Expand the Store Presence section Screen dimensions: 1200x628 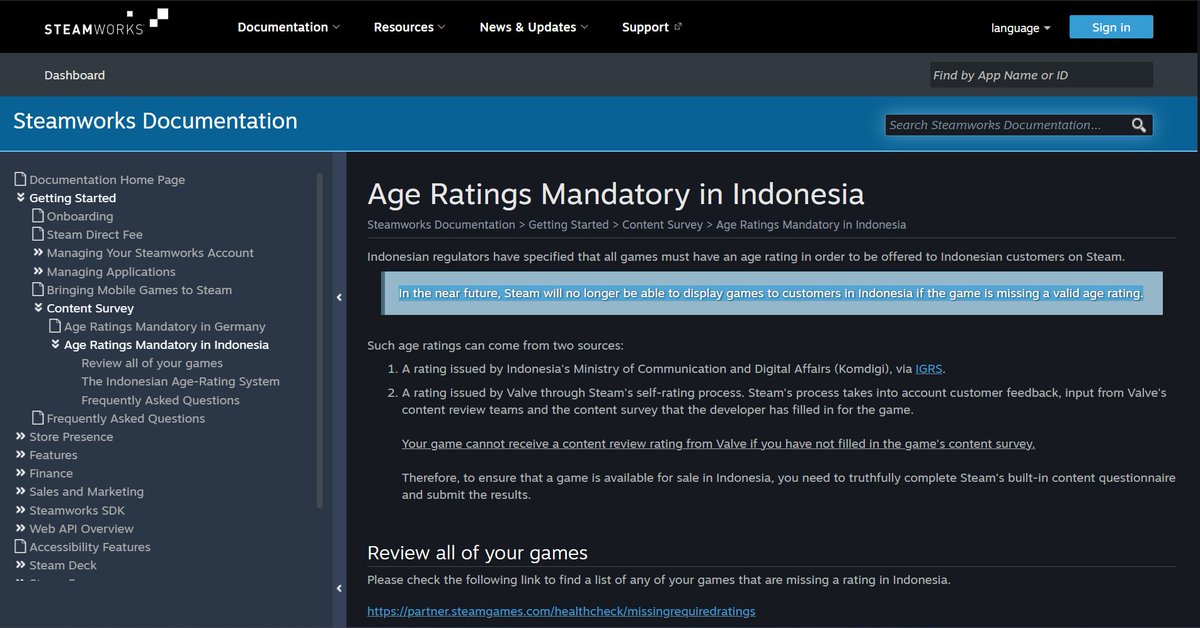click(x=20, y=437)
